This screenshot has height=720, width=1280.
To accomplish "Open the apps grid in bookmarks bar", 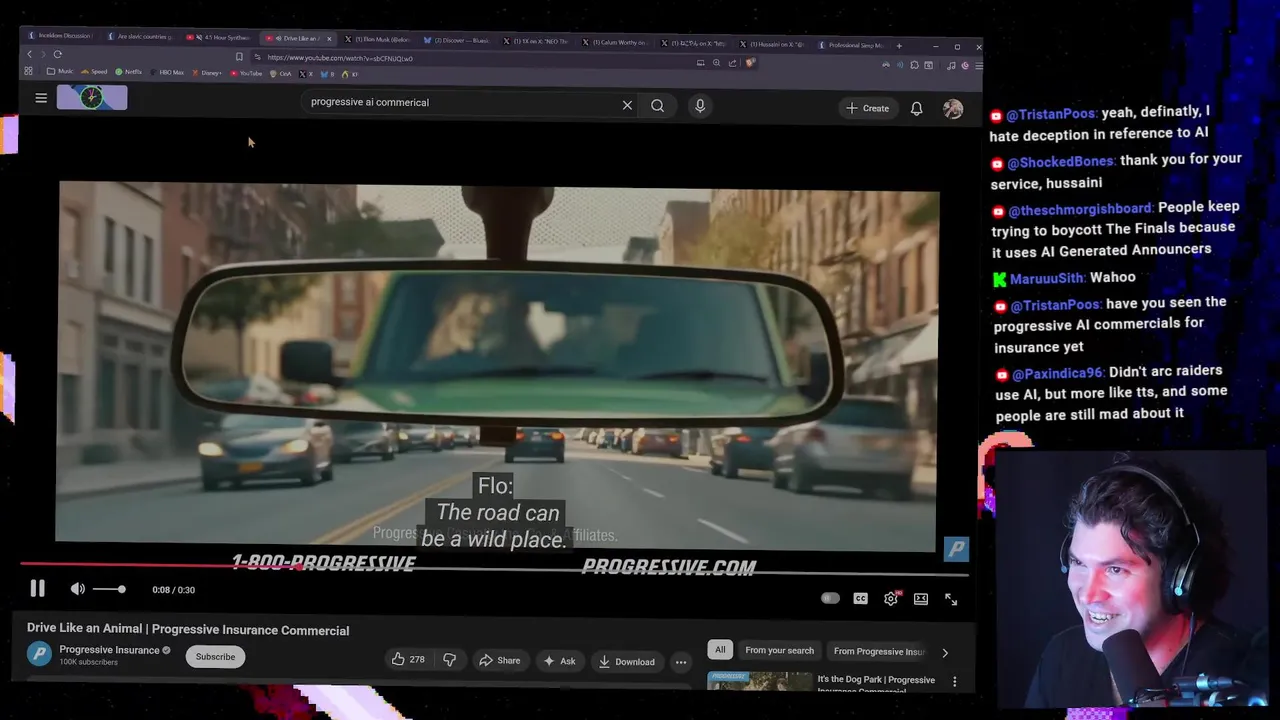I will 28,71.
